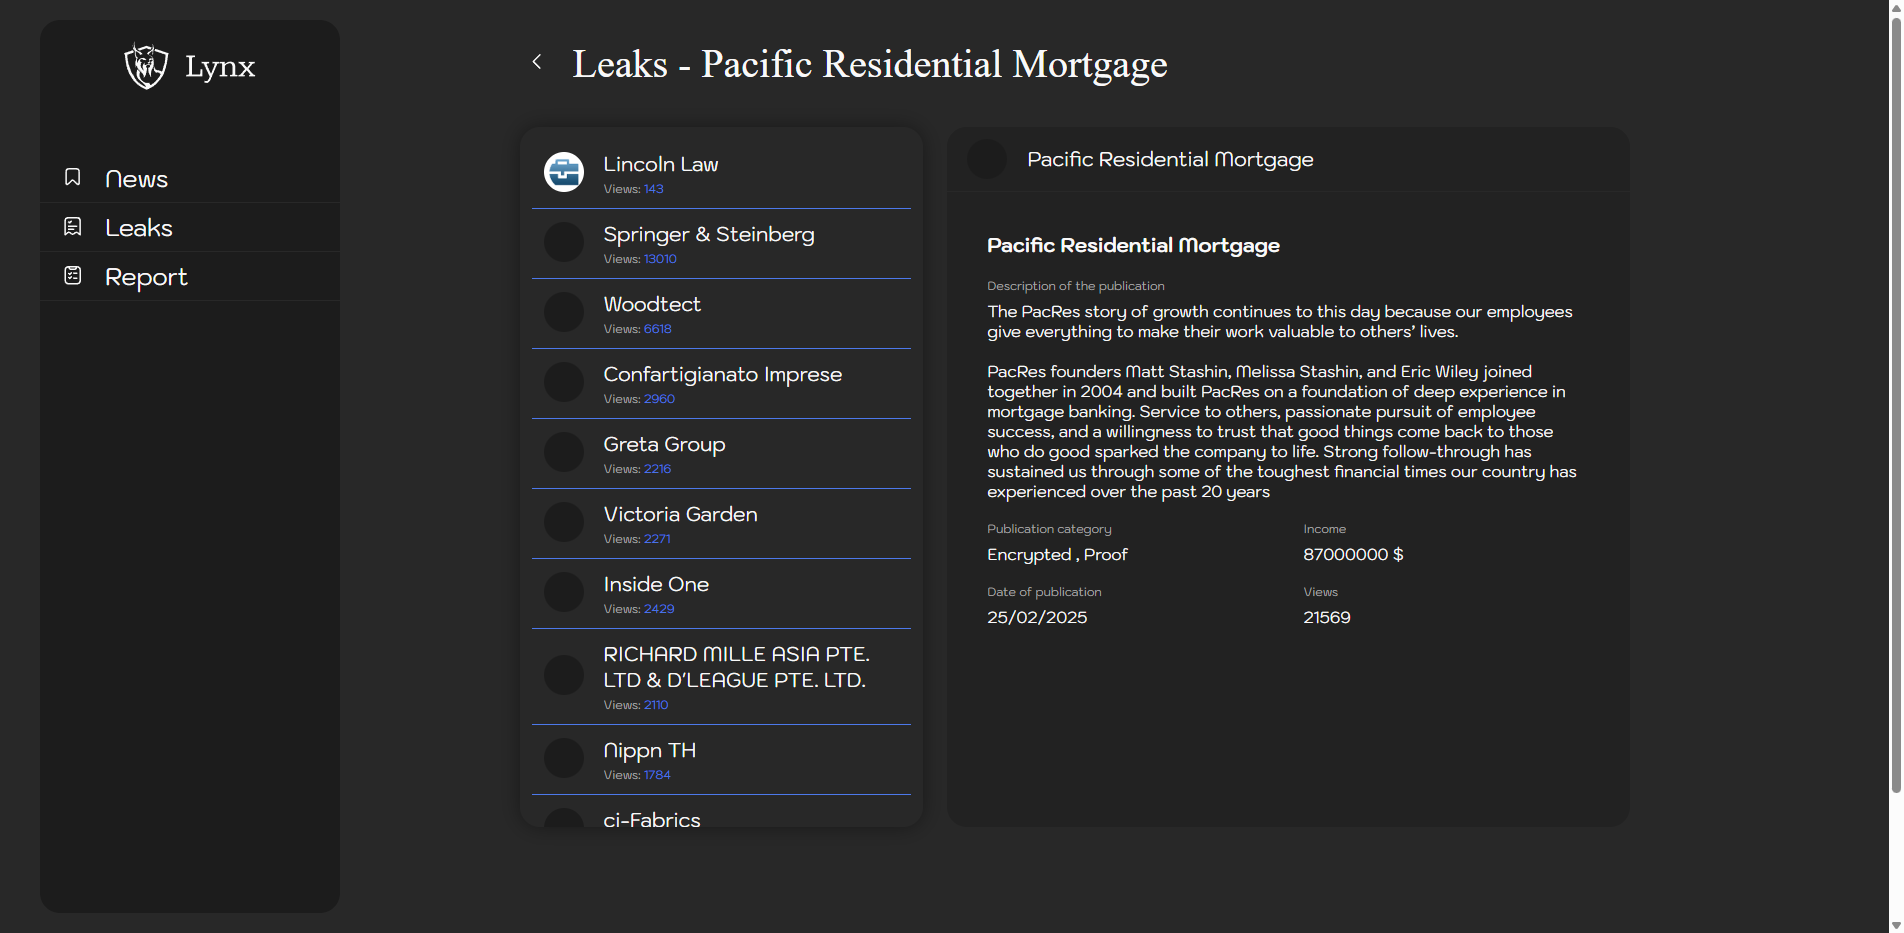
Task: Select the Woodtect leak entry
Action: [x=652, y=305]
